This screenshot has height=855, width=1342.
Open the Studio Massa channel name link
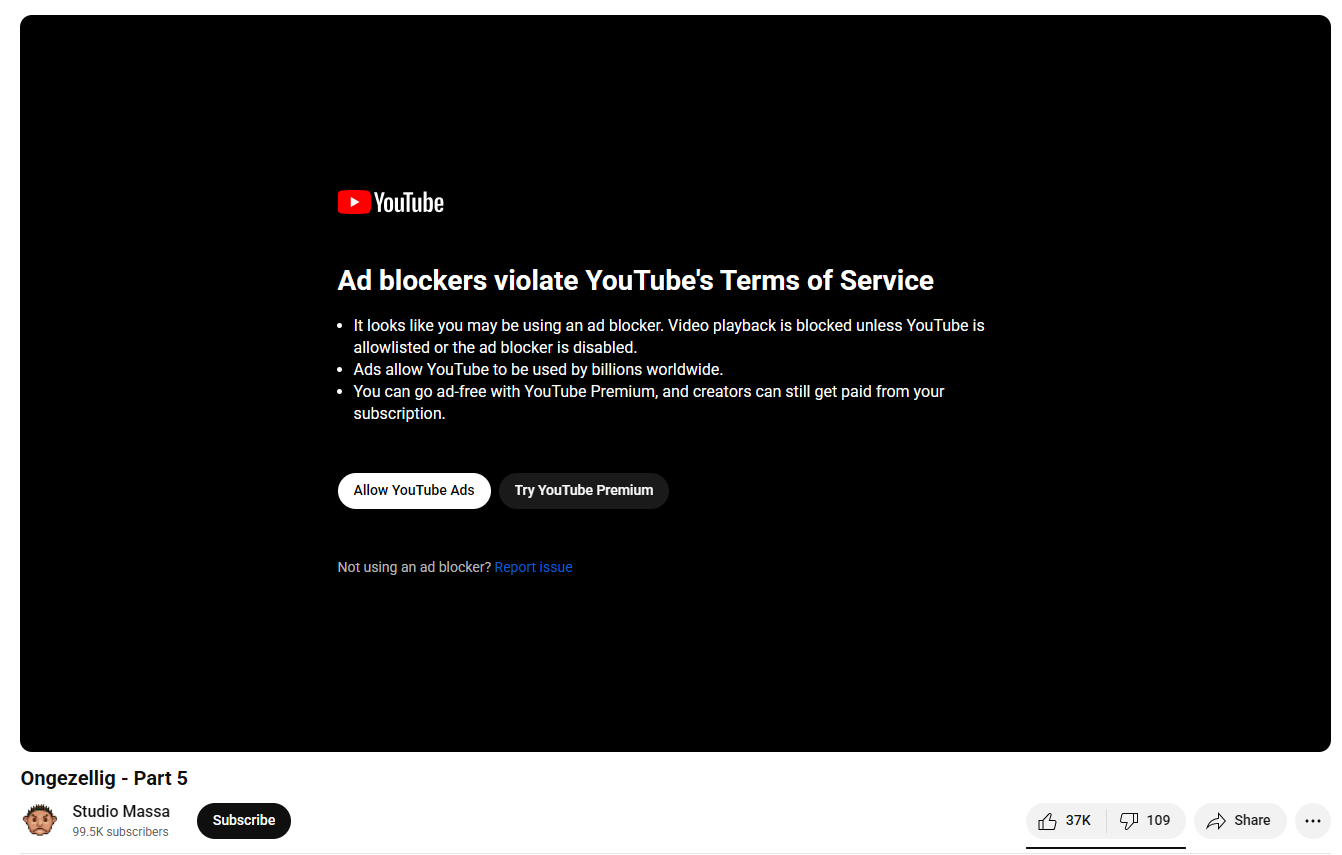click(x=121, y=811)
